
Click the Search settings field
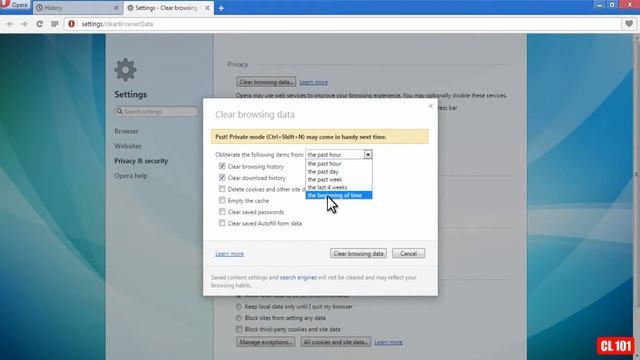pos(157,111)
